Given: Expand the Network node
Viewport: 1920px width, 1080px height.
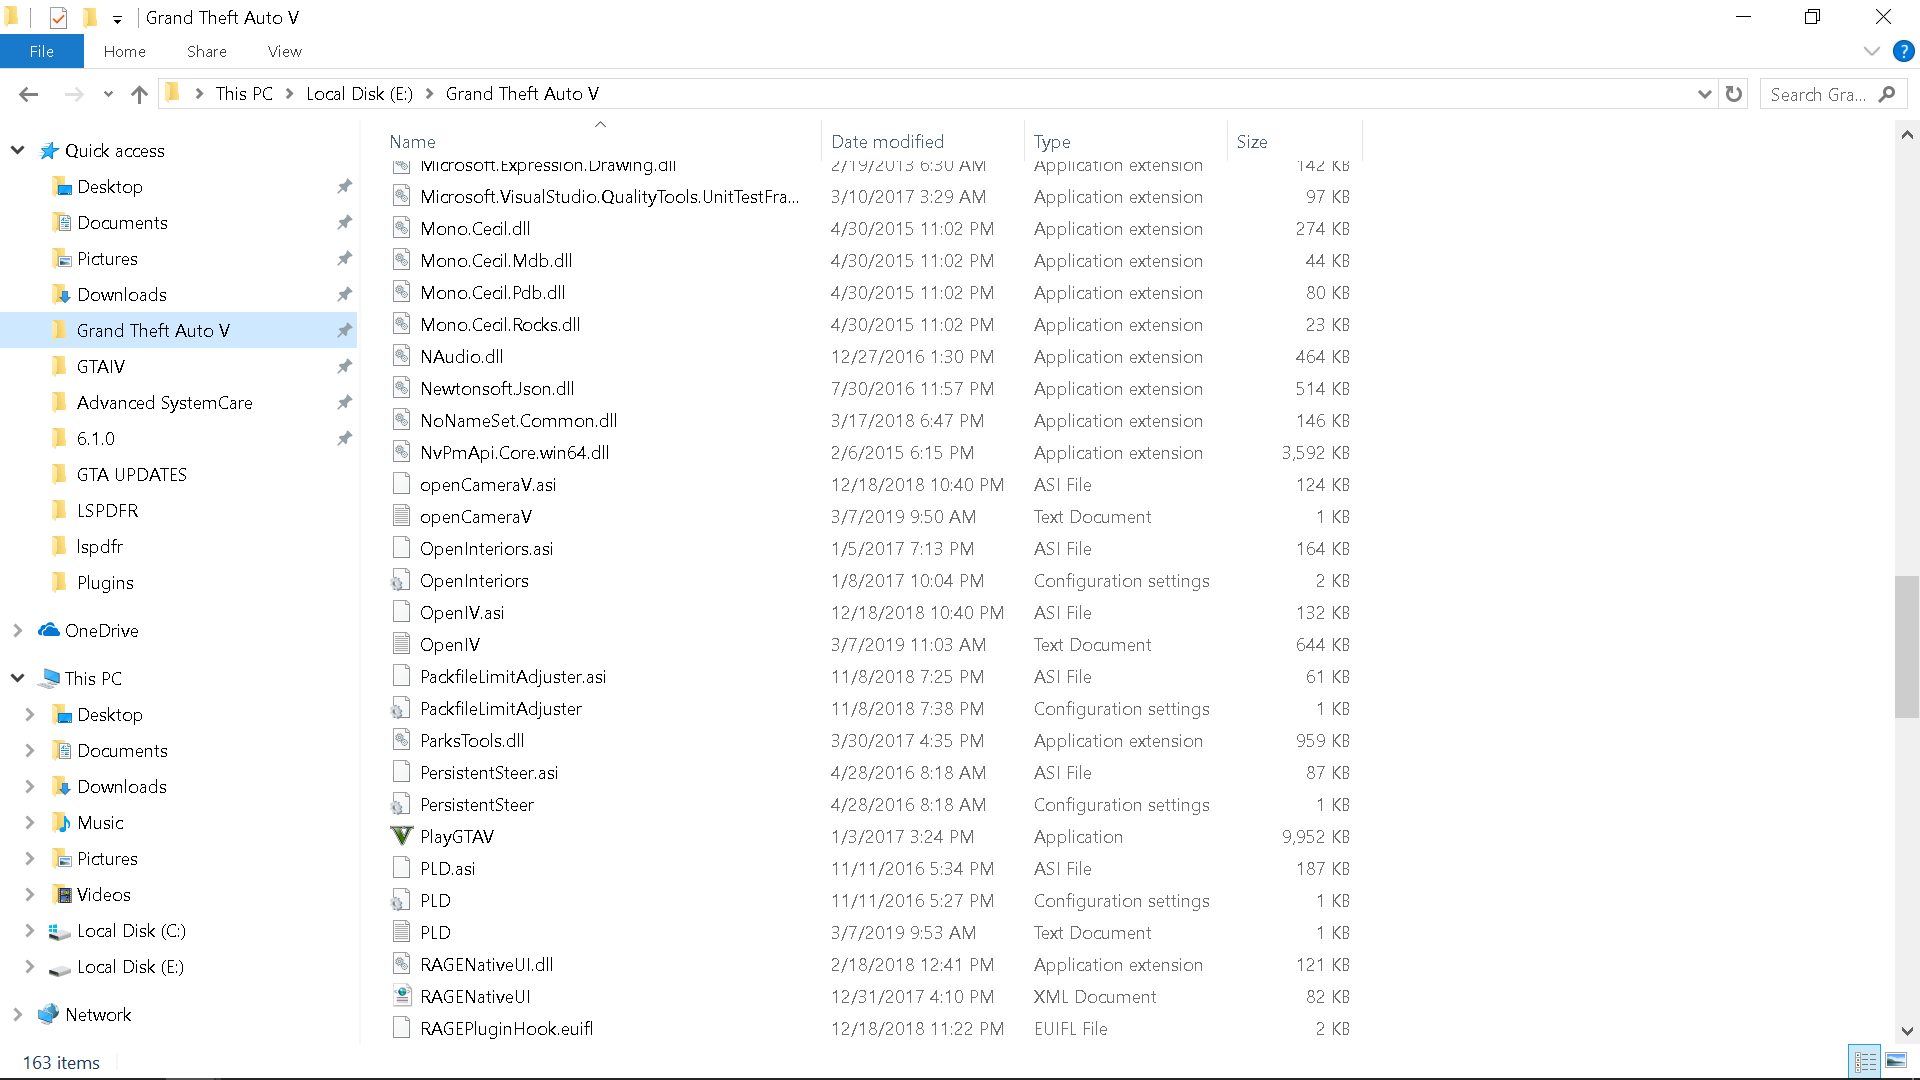Looking at the screenshot, I should [x=18, y=1014].
